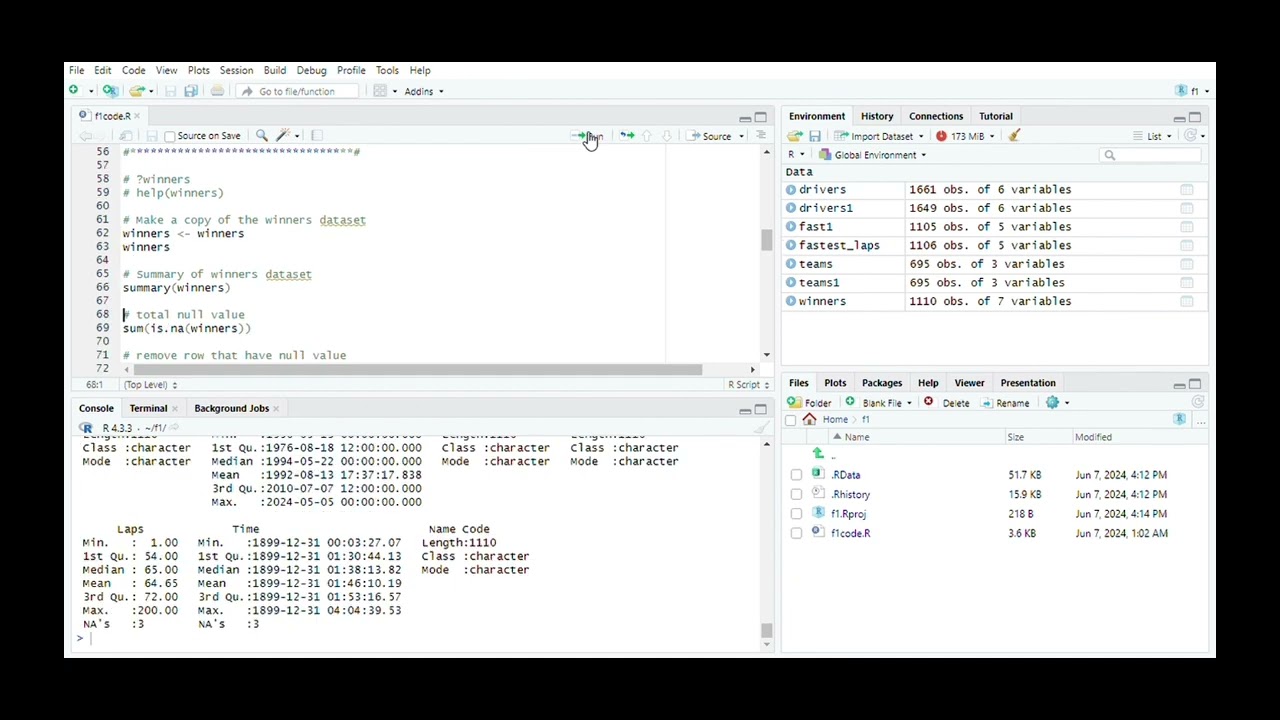The height and width of the screenshot is (720, 1280).
Task: Click the memory usage 173 MiB indicator
Action: pos(964,136)
